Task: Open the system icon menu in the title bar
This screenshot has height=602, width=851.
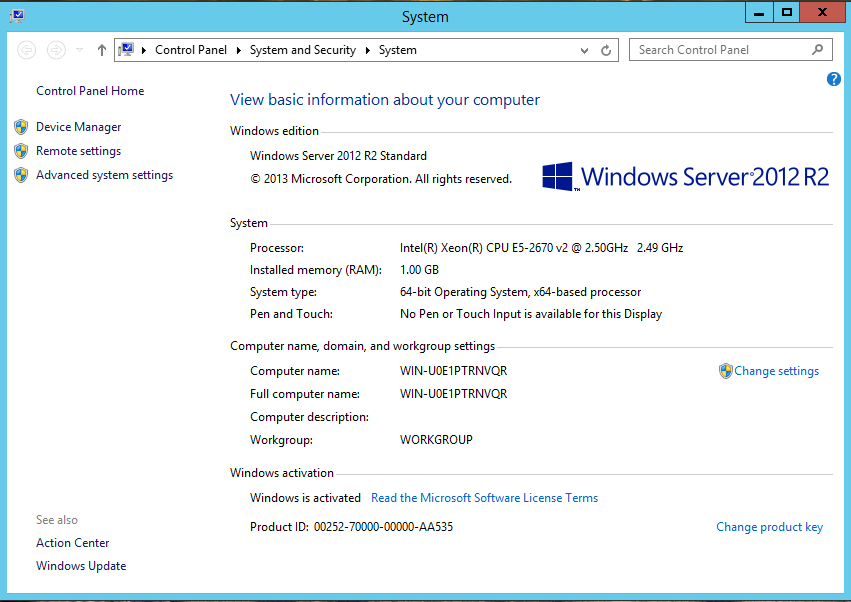Action: pos(17,16)
